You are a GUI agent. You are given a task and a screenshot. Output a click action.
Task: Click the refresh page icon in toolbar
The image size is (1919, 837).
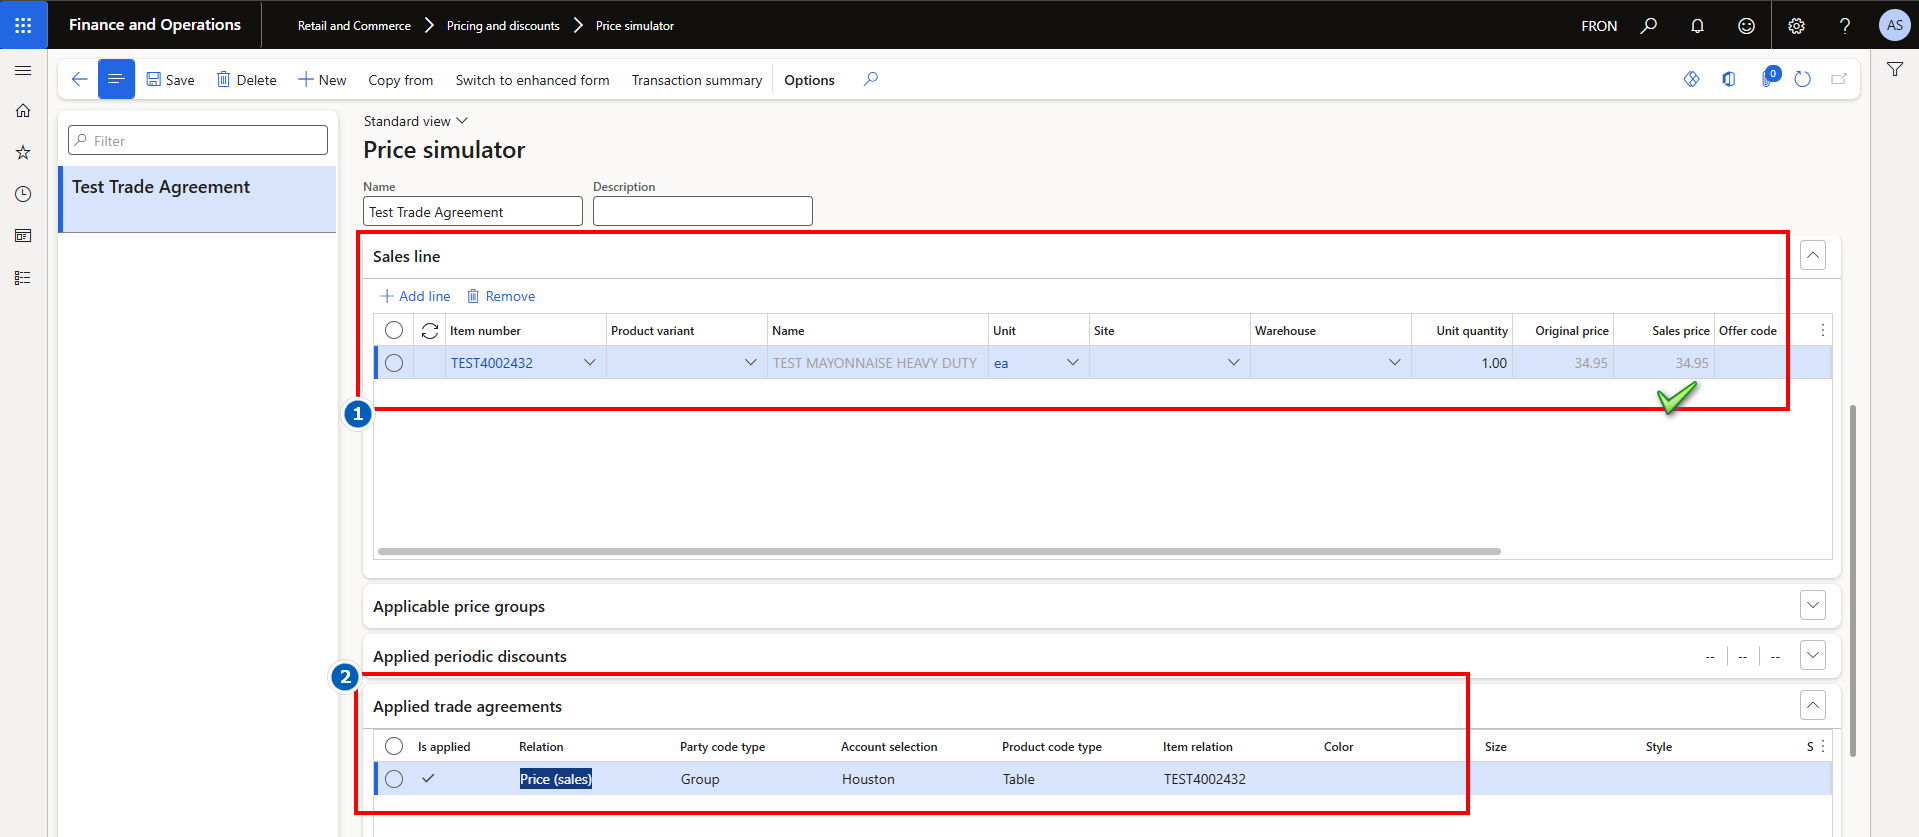click(1802, 79)
